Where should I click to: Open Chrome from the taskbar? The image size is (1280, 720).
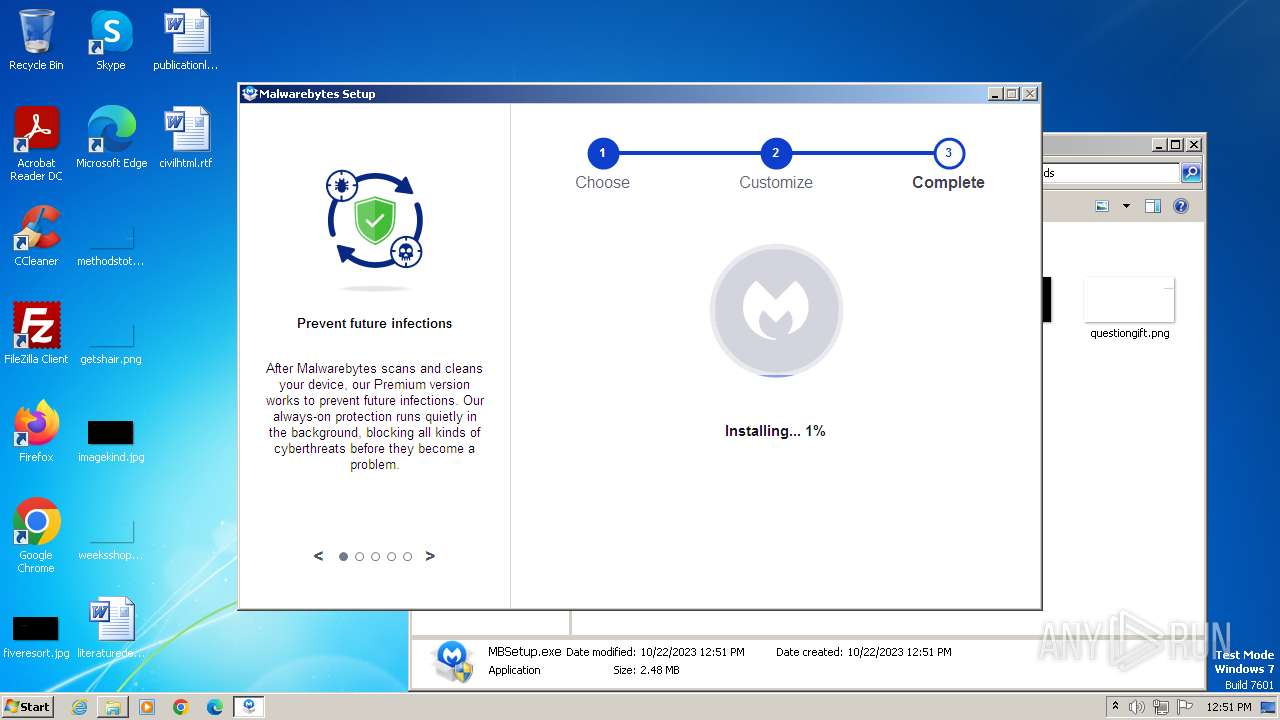181,707
